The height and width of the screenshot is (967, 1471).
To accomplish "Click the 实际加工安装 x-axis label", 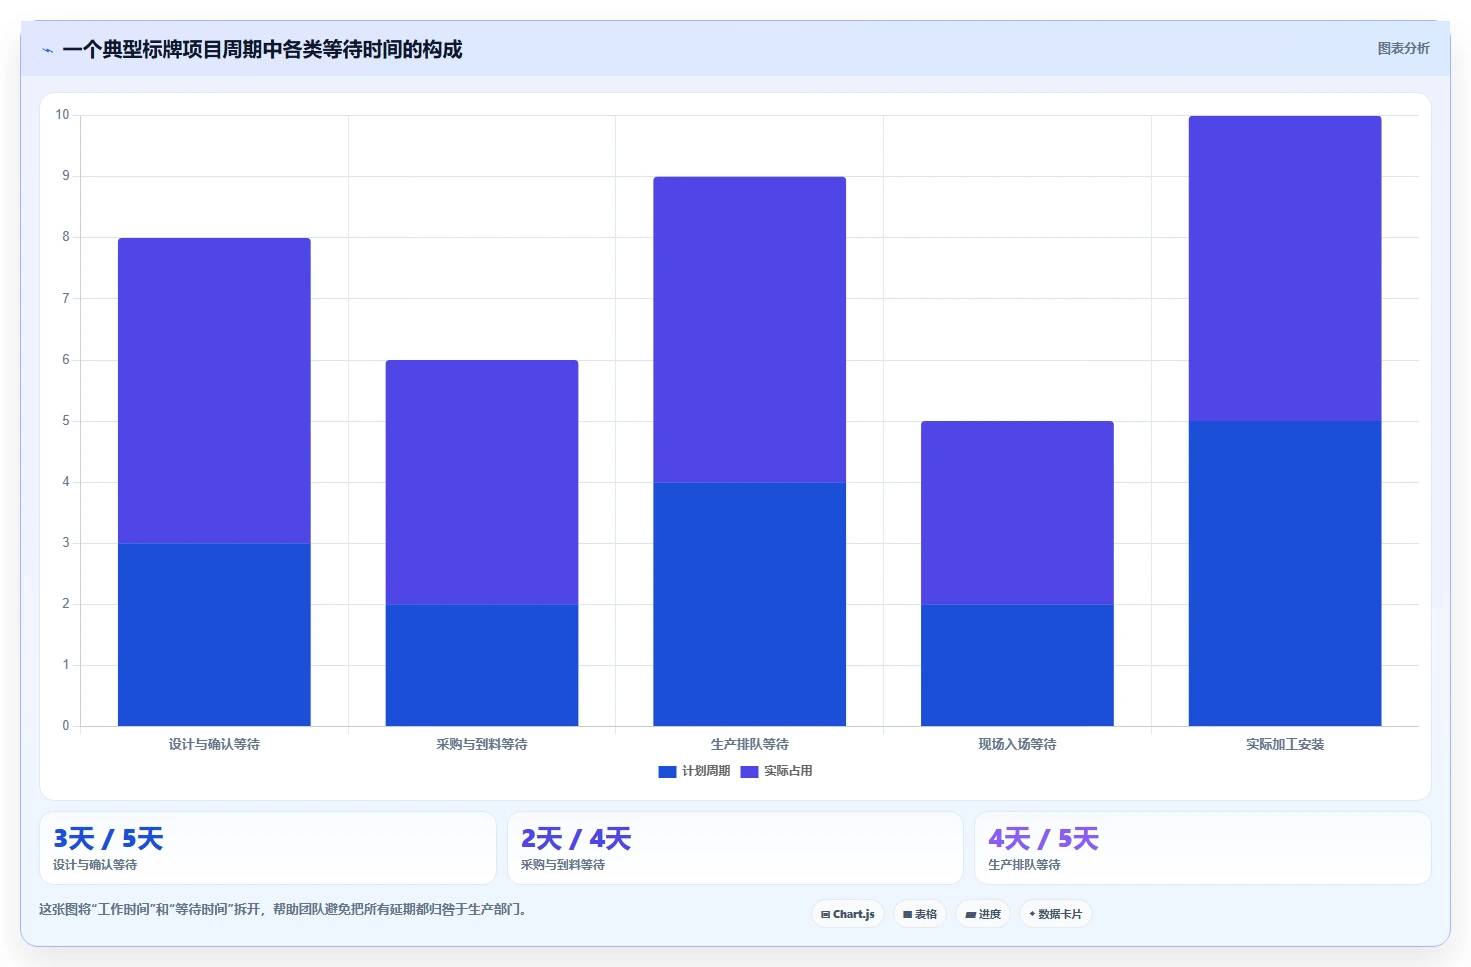I will 1285,744.
